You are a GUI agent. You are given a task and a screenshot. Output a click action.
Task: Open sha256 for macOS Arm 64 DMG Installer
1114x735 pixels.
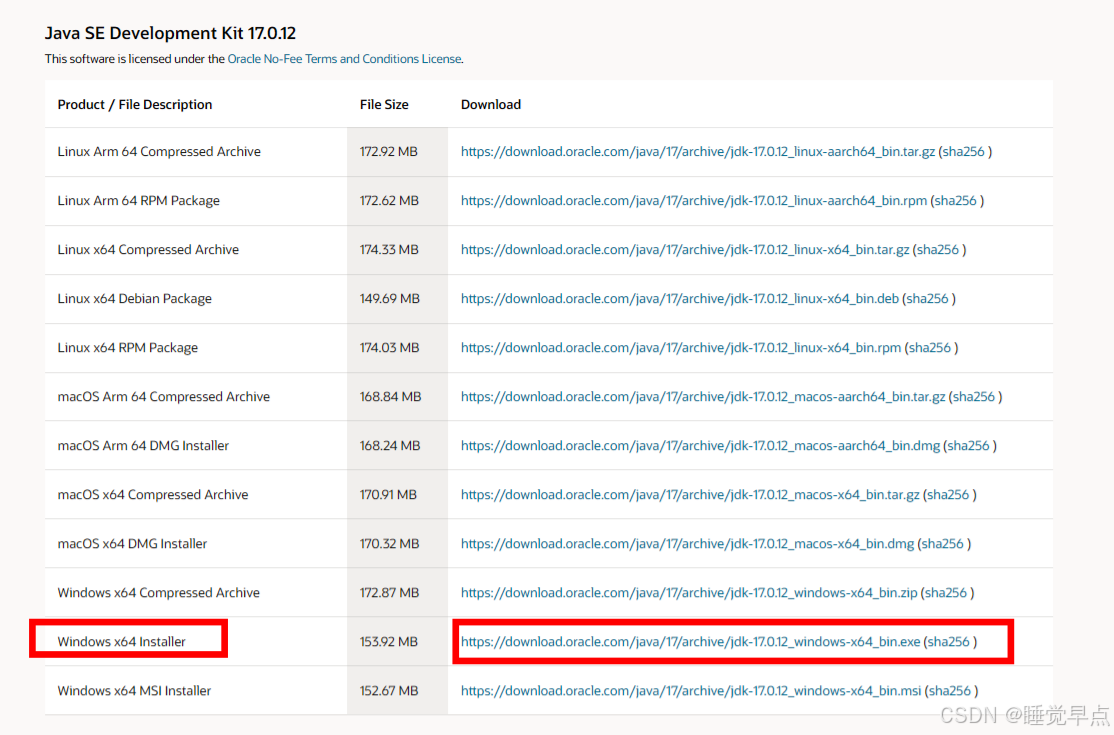click(968, 445)
